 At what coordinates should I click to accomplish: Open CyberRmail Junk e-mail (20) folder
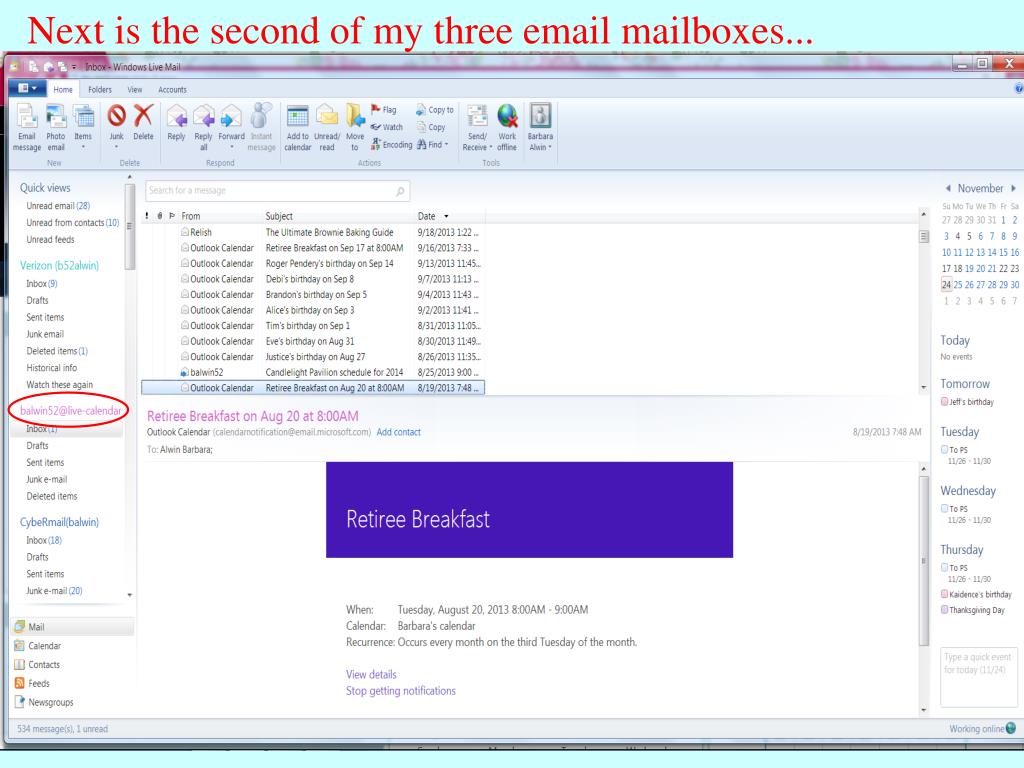(54, 591)
